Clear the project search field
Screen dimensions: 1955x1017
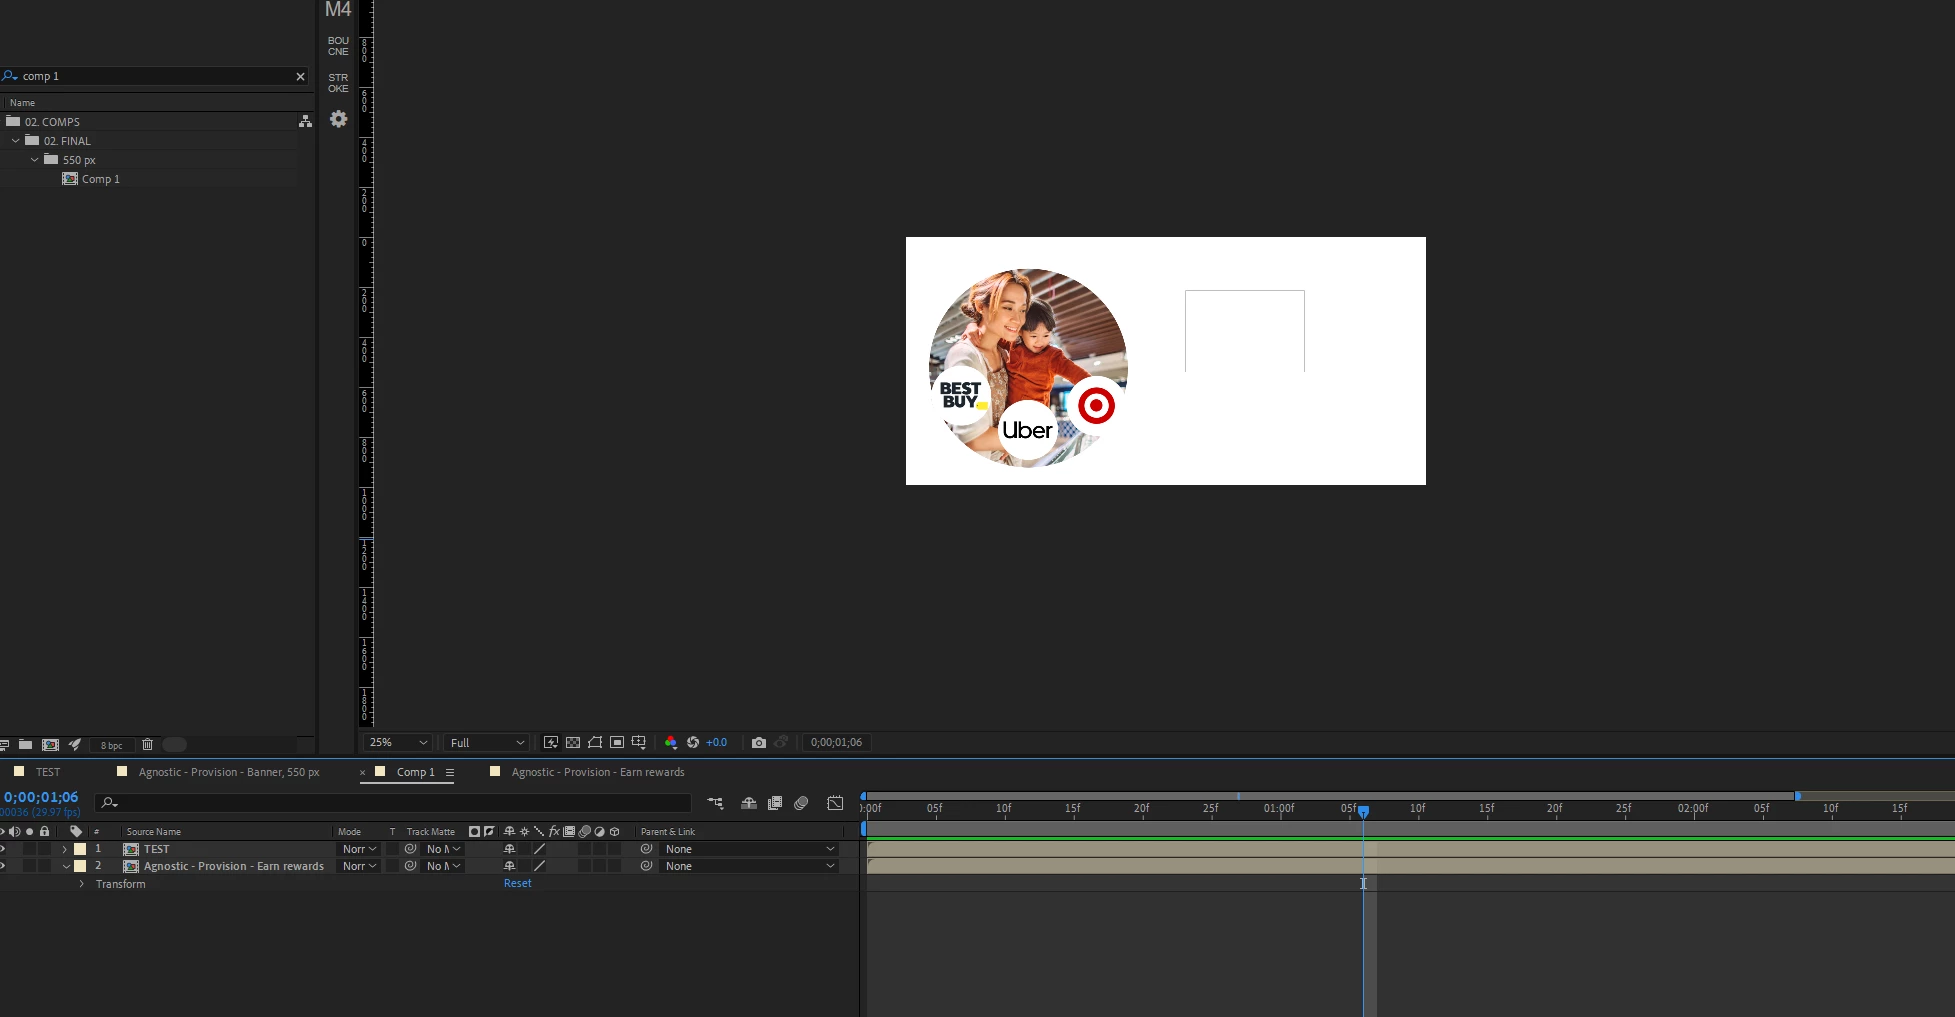tap(300, 76)
